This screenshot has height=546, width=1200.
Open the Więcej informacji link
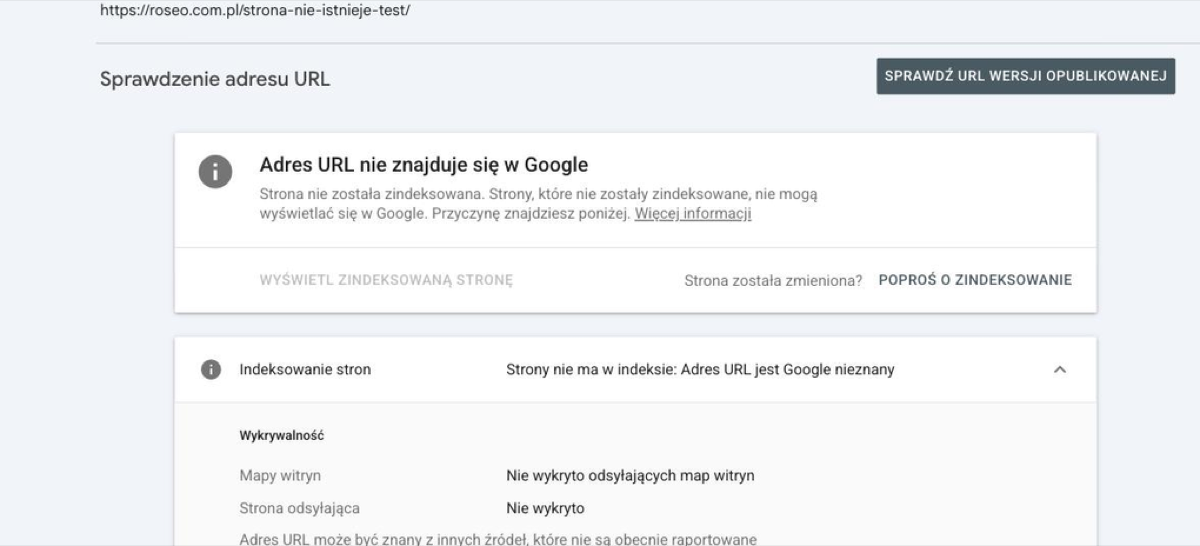pyautogui.click(x=693, y=214)
